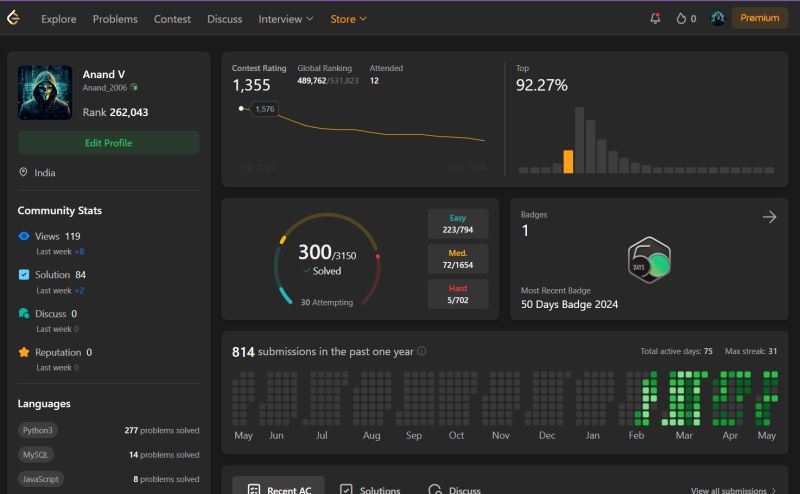Open Discuss in the top navigation bar
The width and height of the screenshot is (800, 494).
click(224, 19)
